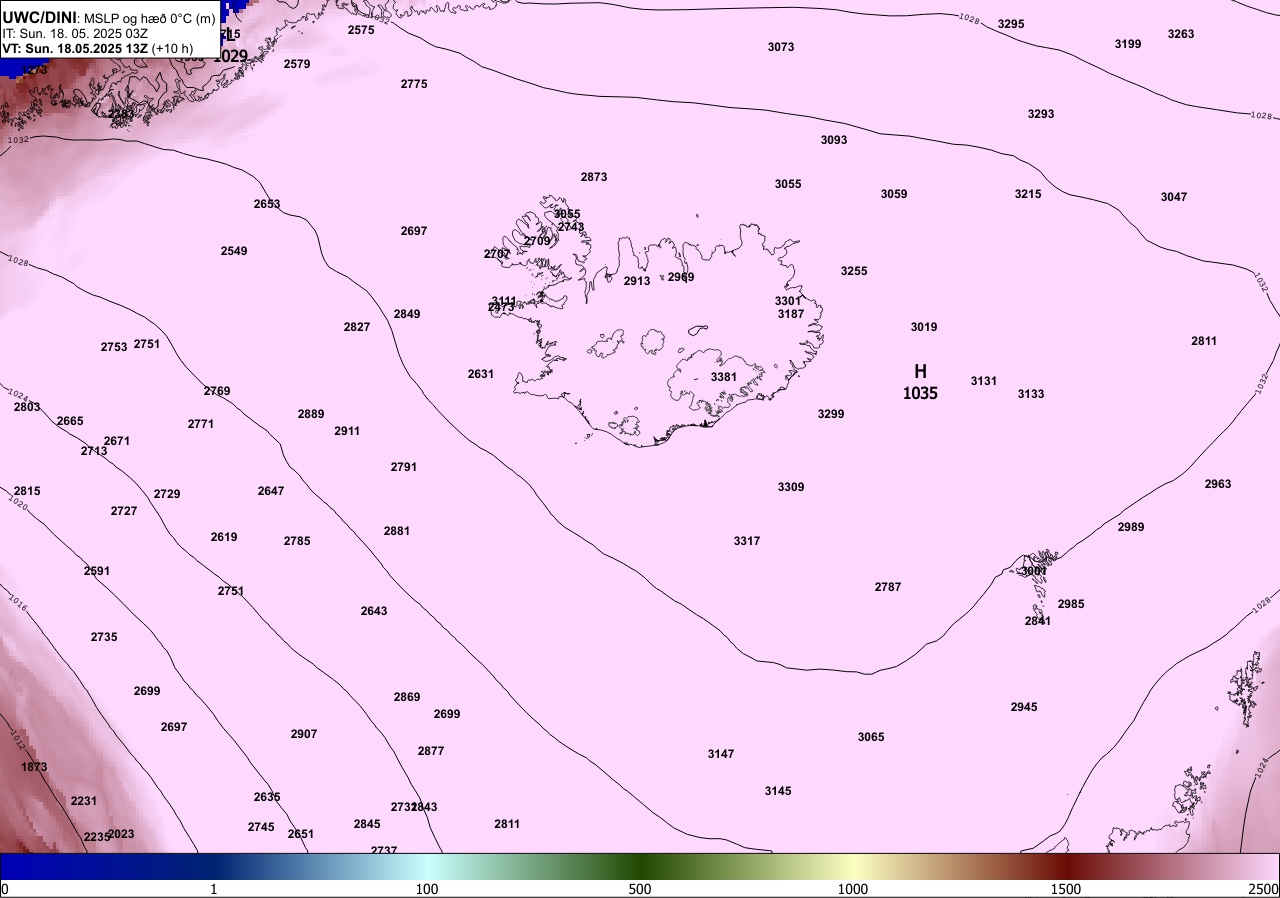This screenshot has height=898, width=1280.
Task: Click the height value 3255
Action: (854, 271)
